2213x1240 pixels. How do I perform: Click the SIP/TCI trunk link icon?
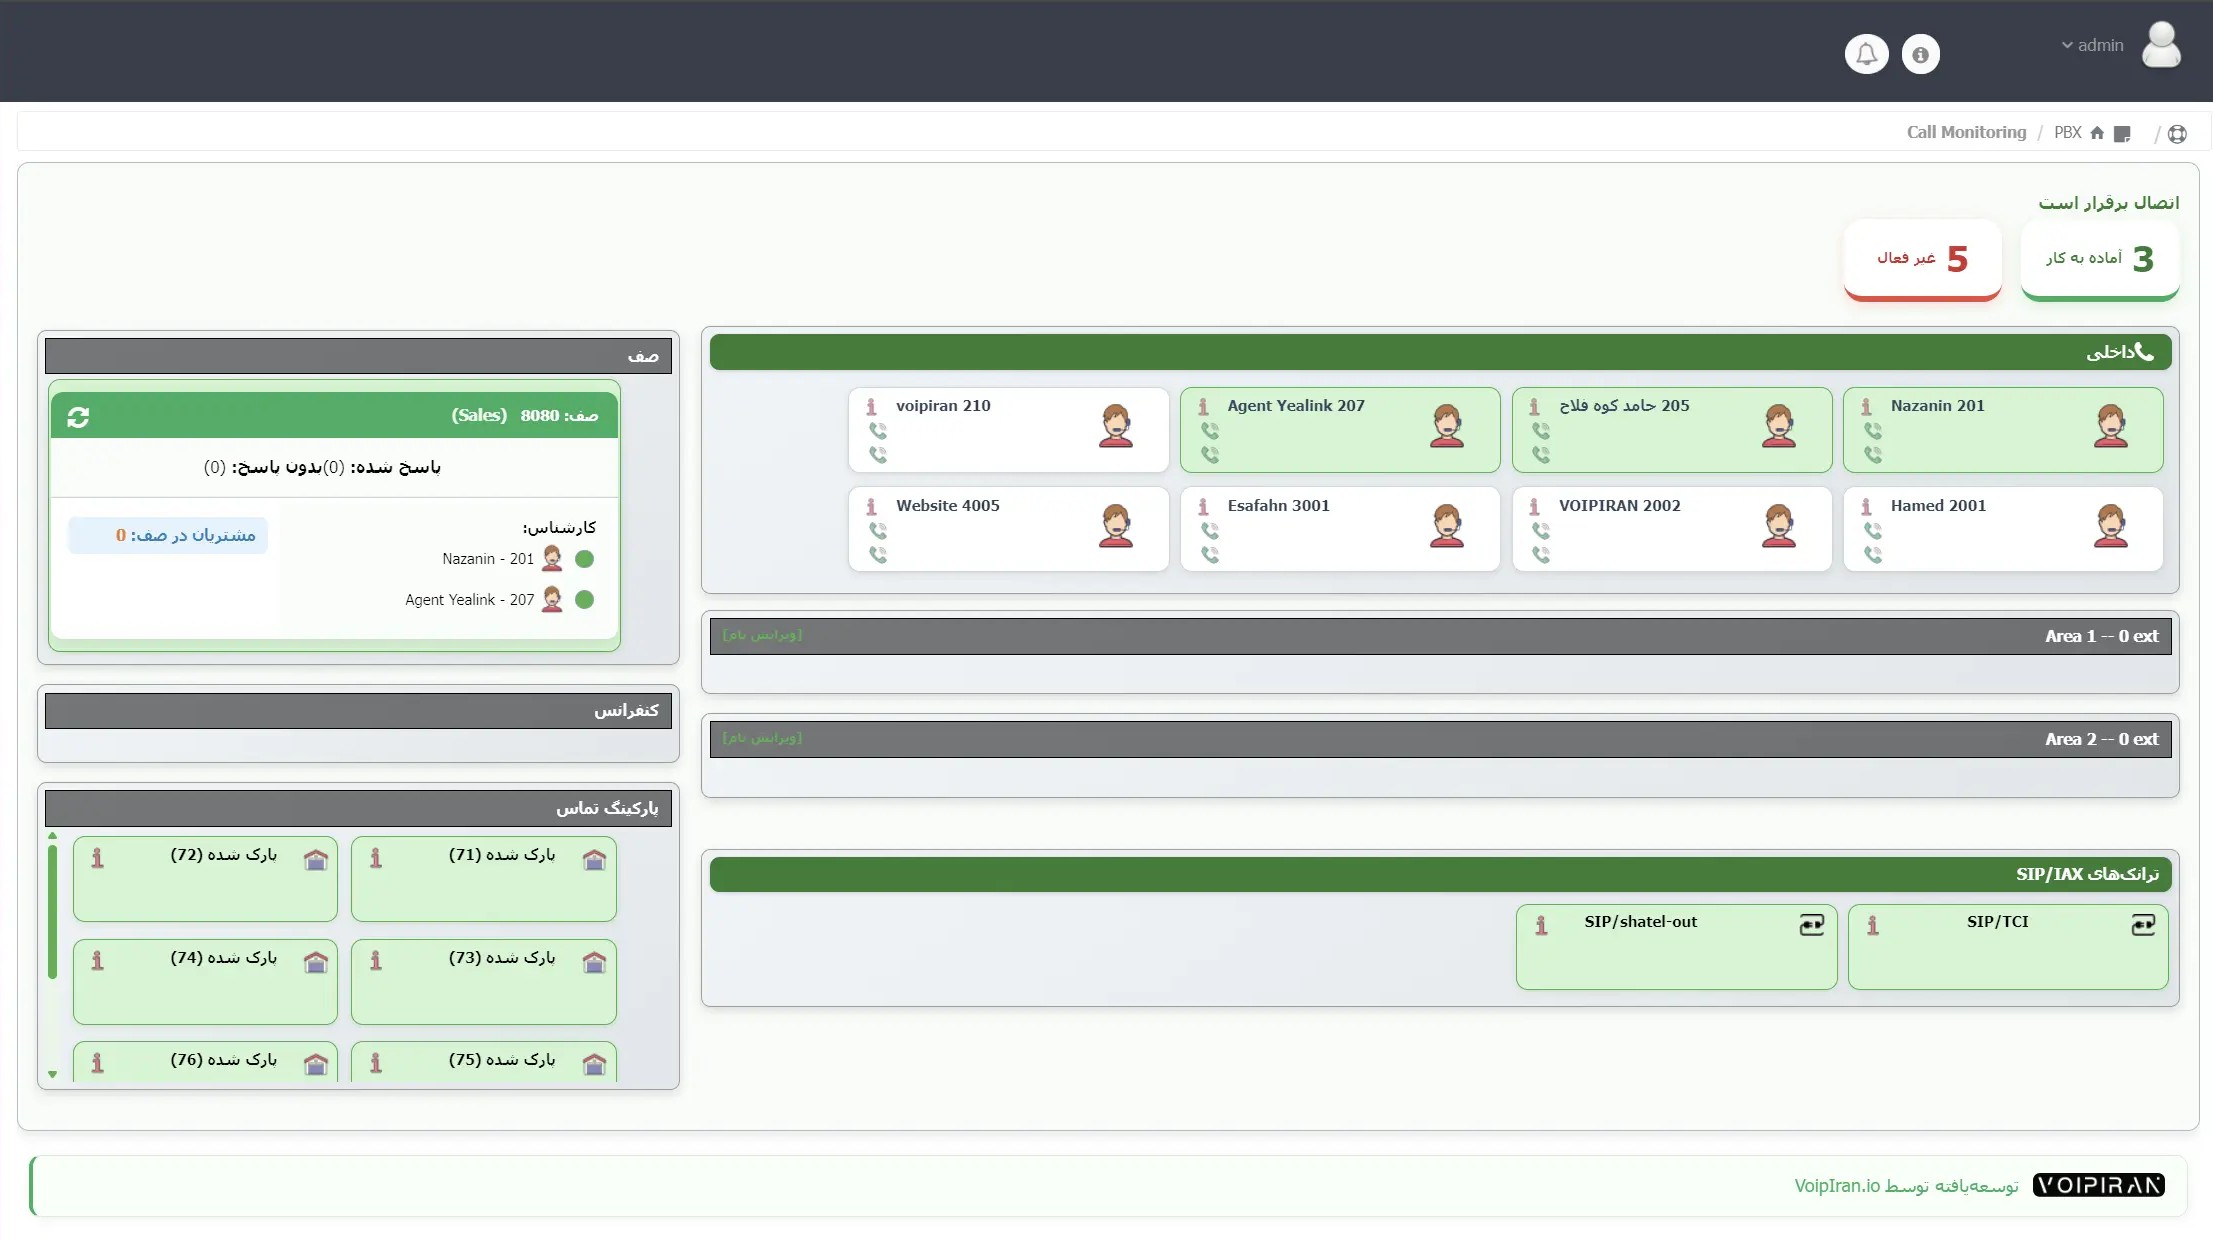coord(2143,925)
